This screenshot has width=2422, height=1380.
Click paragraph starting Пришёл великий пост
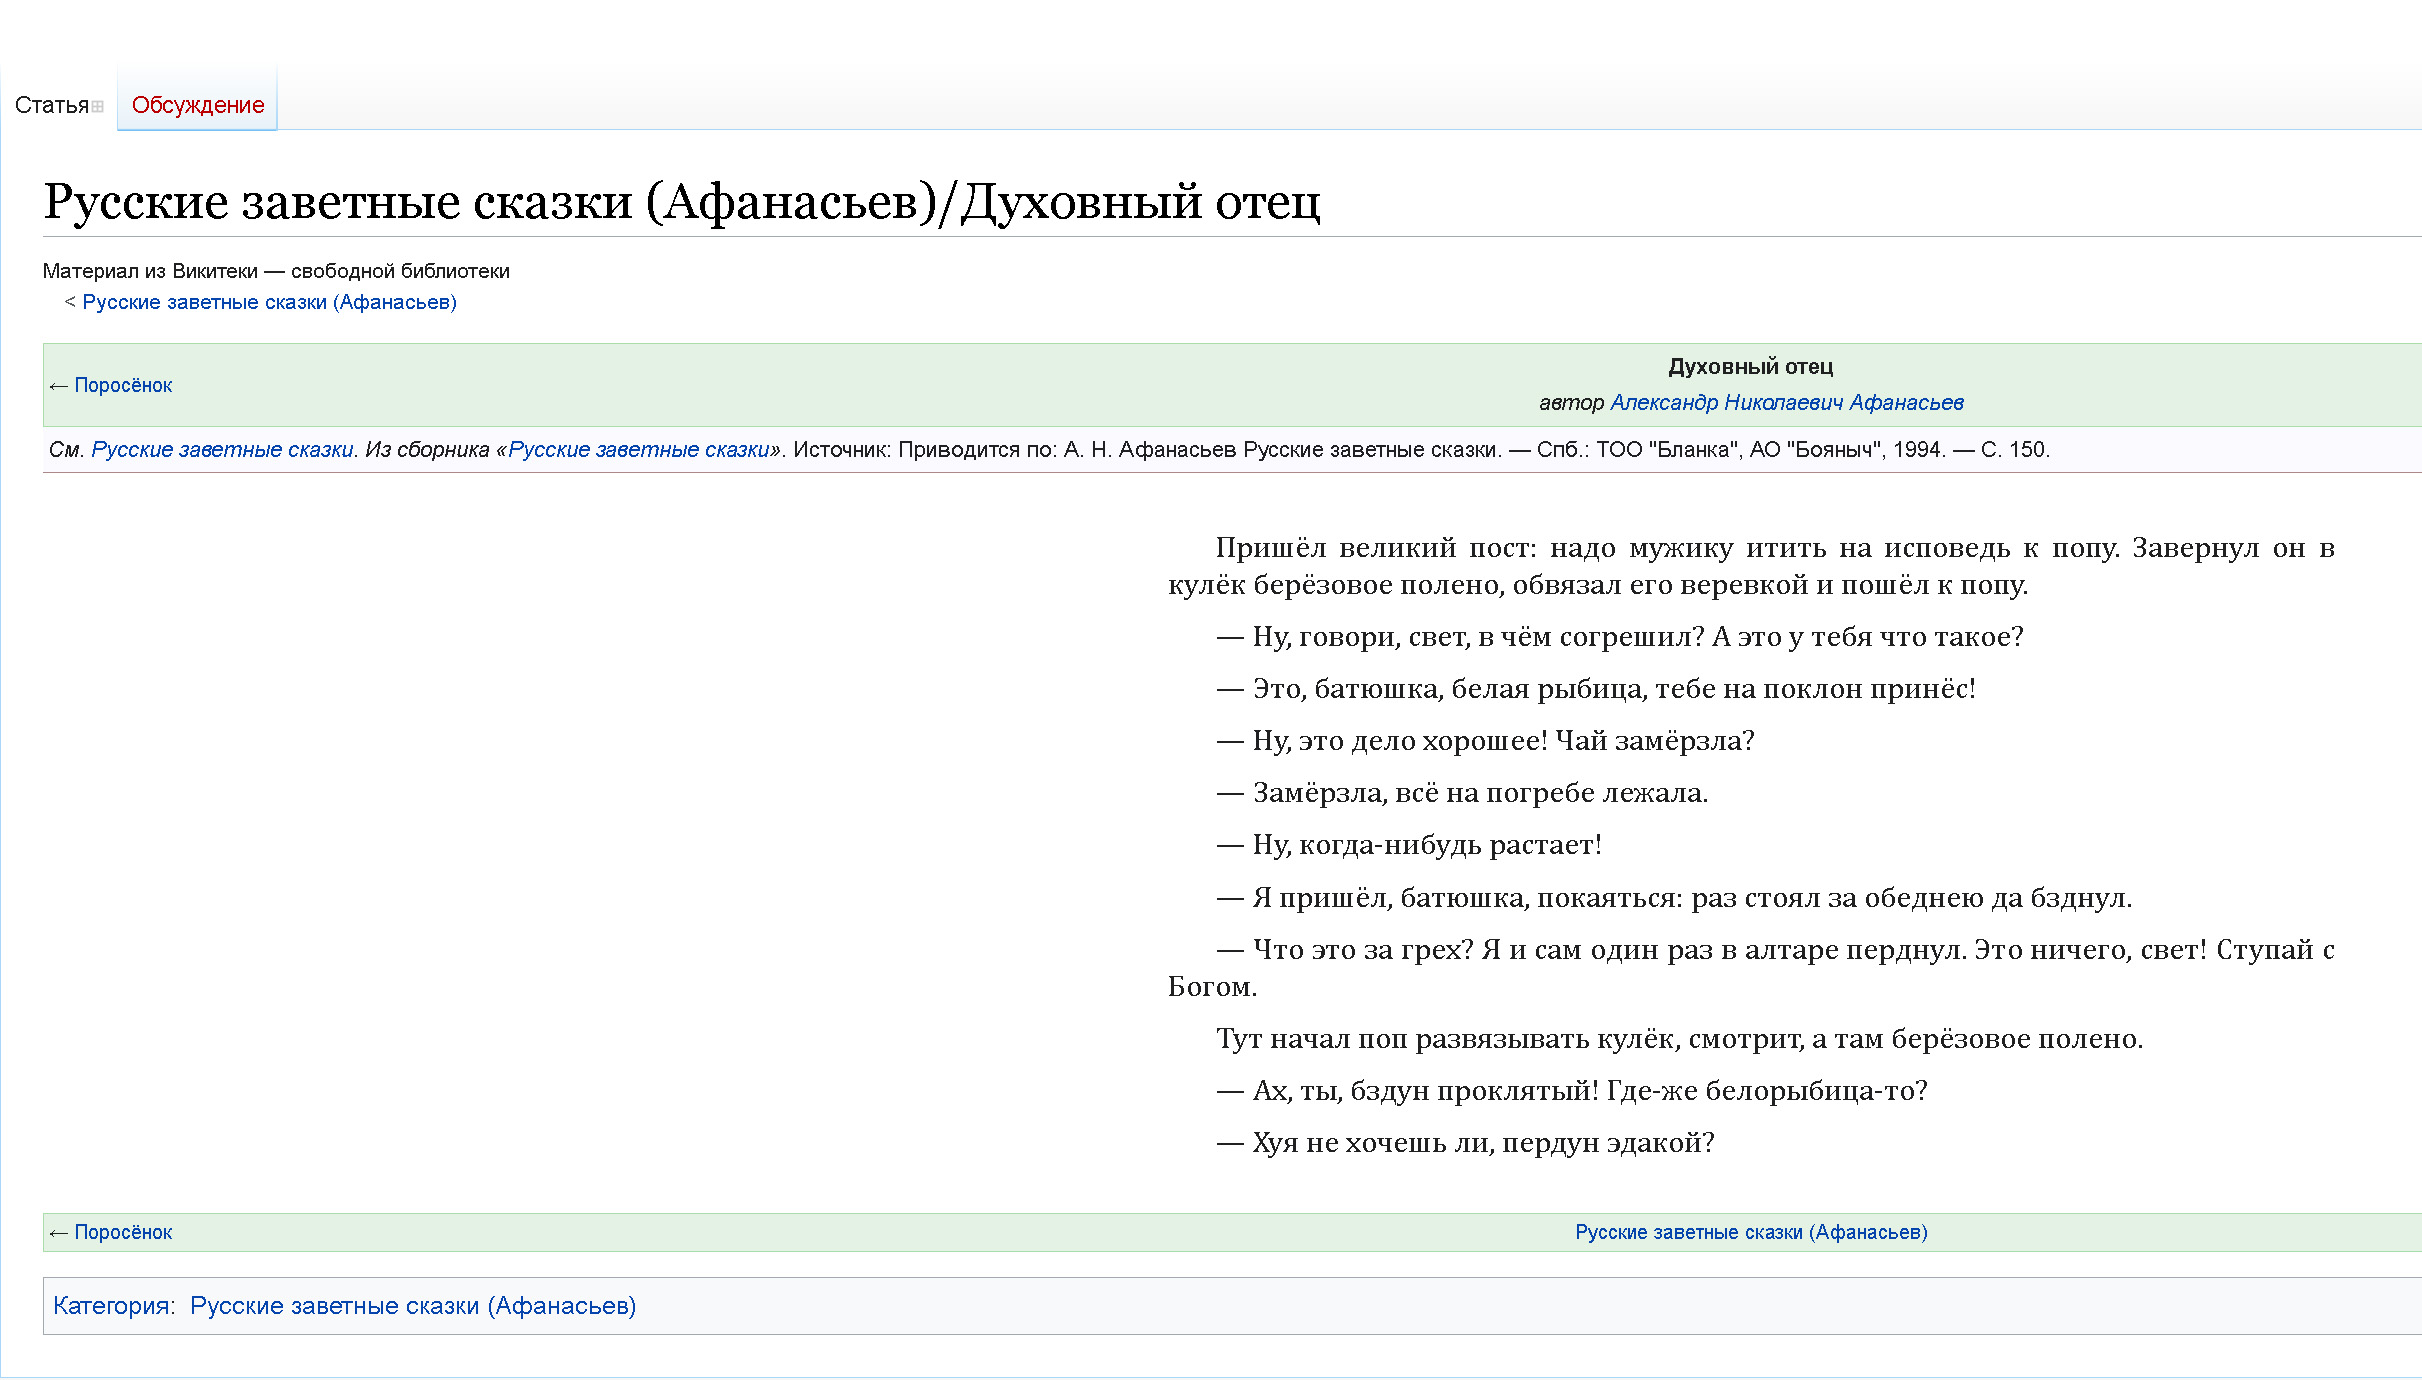point(1751,566)
